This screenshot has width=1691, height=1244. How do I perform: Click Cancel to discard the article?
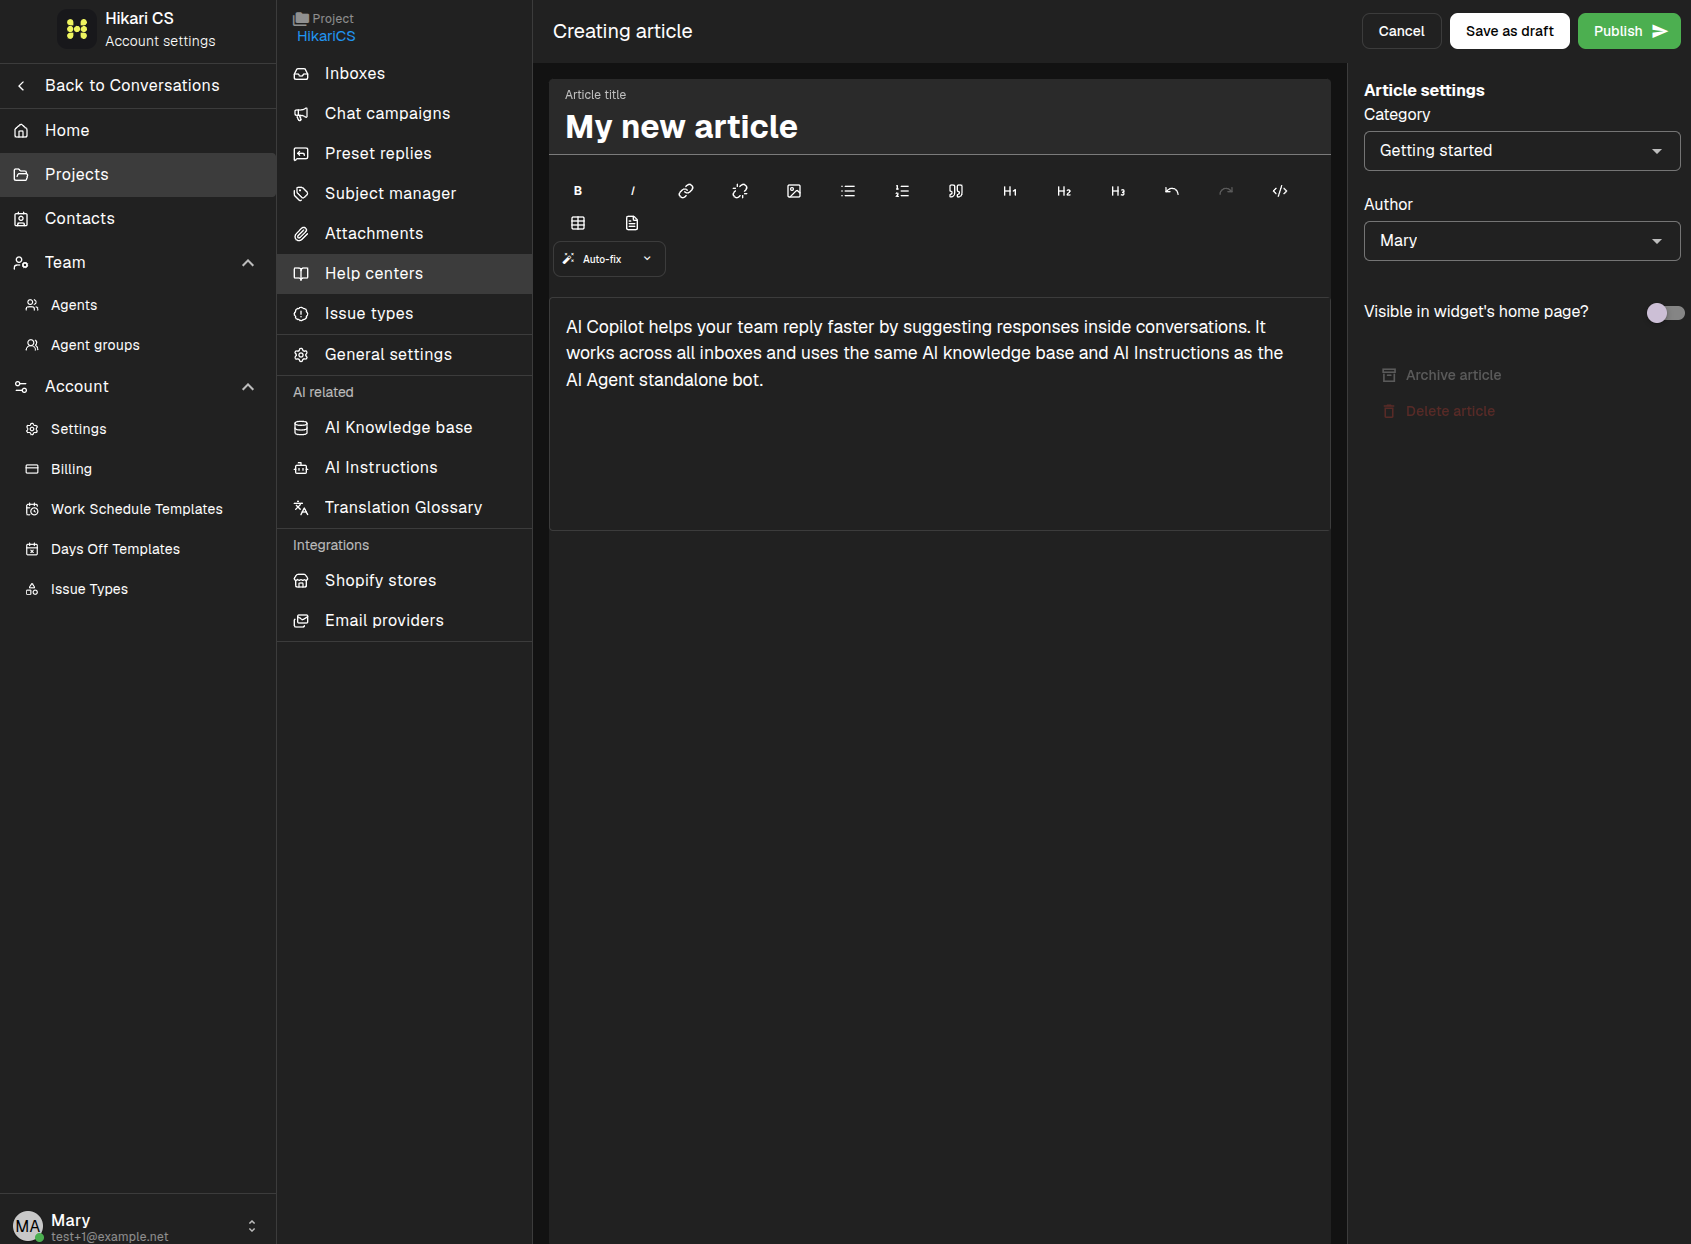coord(1401,31)
